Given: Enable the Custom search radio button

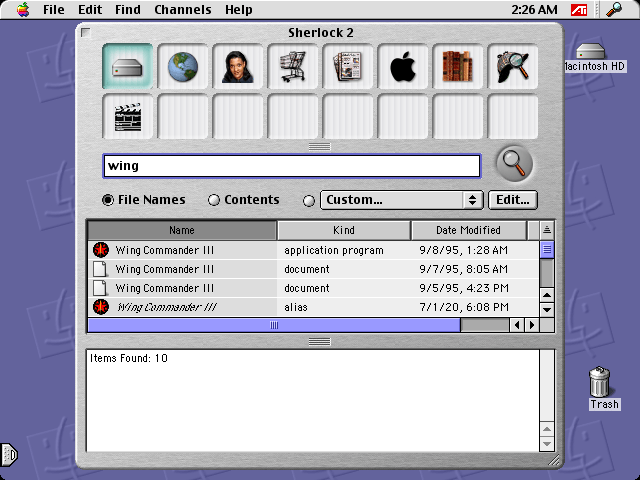Looking at the screenshot, I should pos(309,200).
